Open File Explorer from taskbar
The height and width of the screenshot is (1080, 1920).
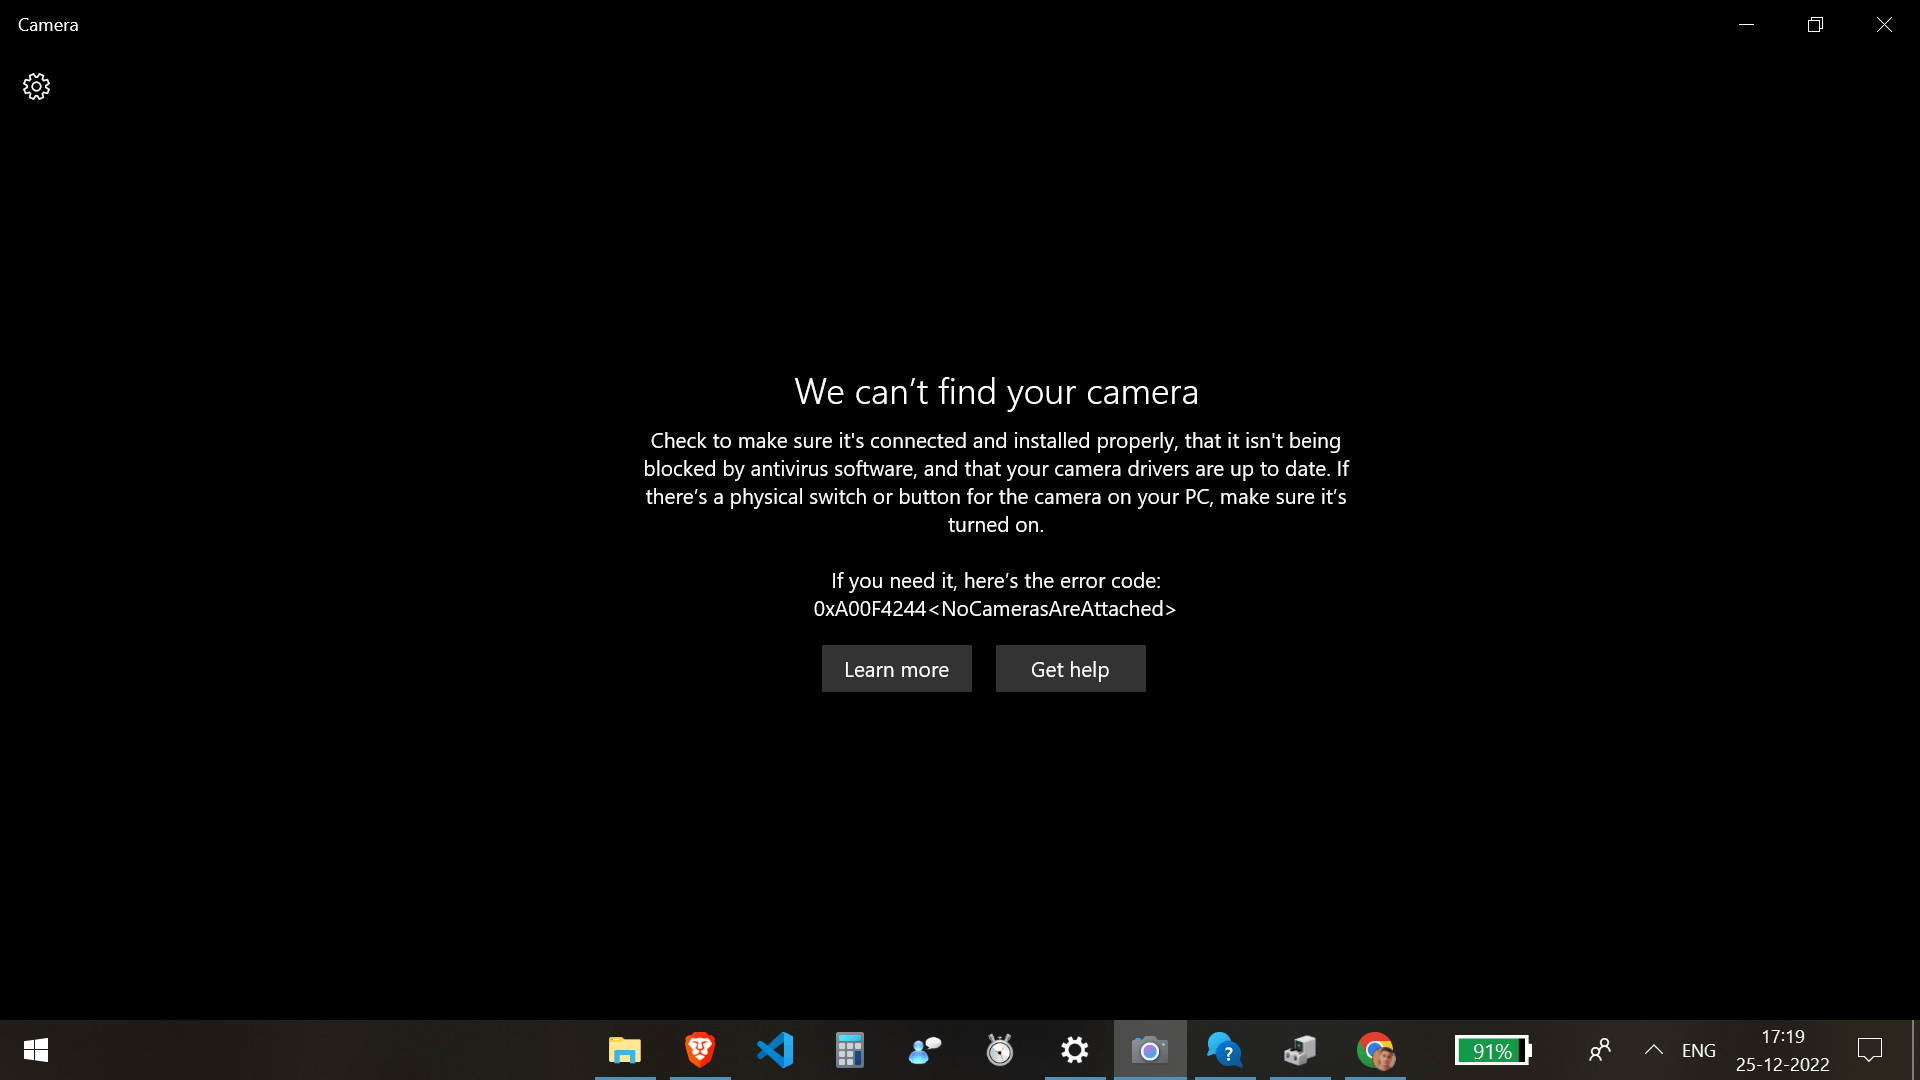point(625,1050)
